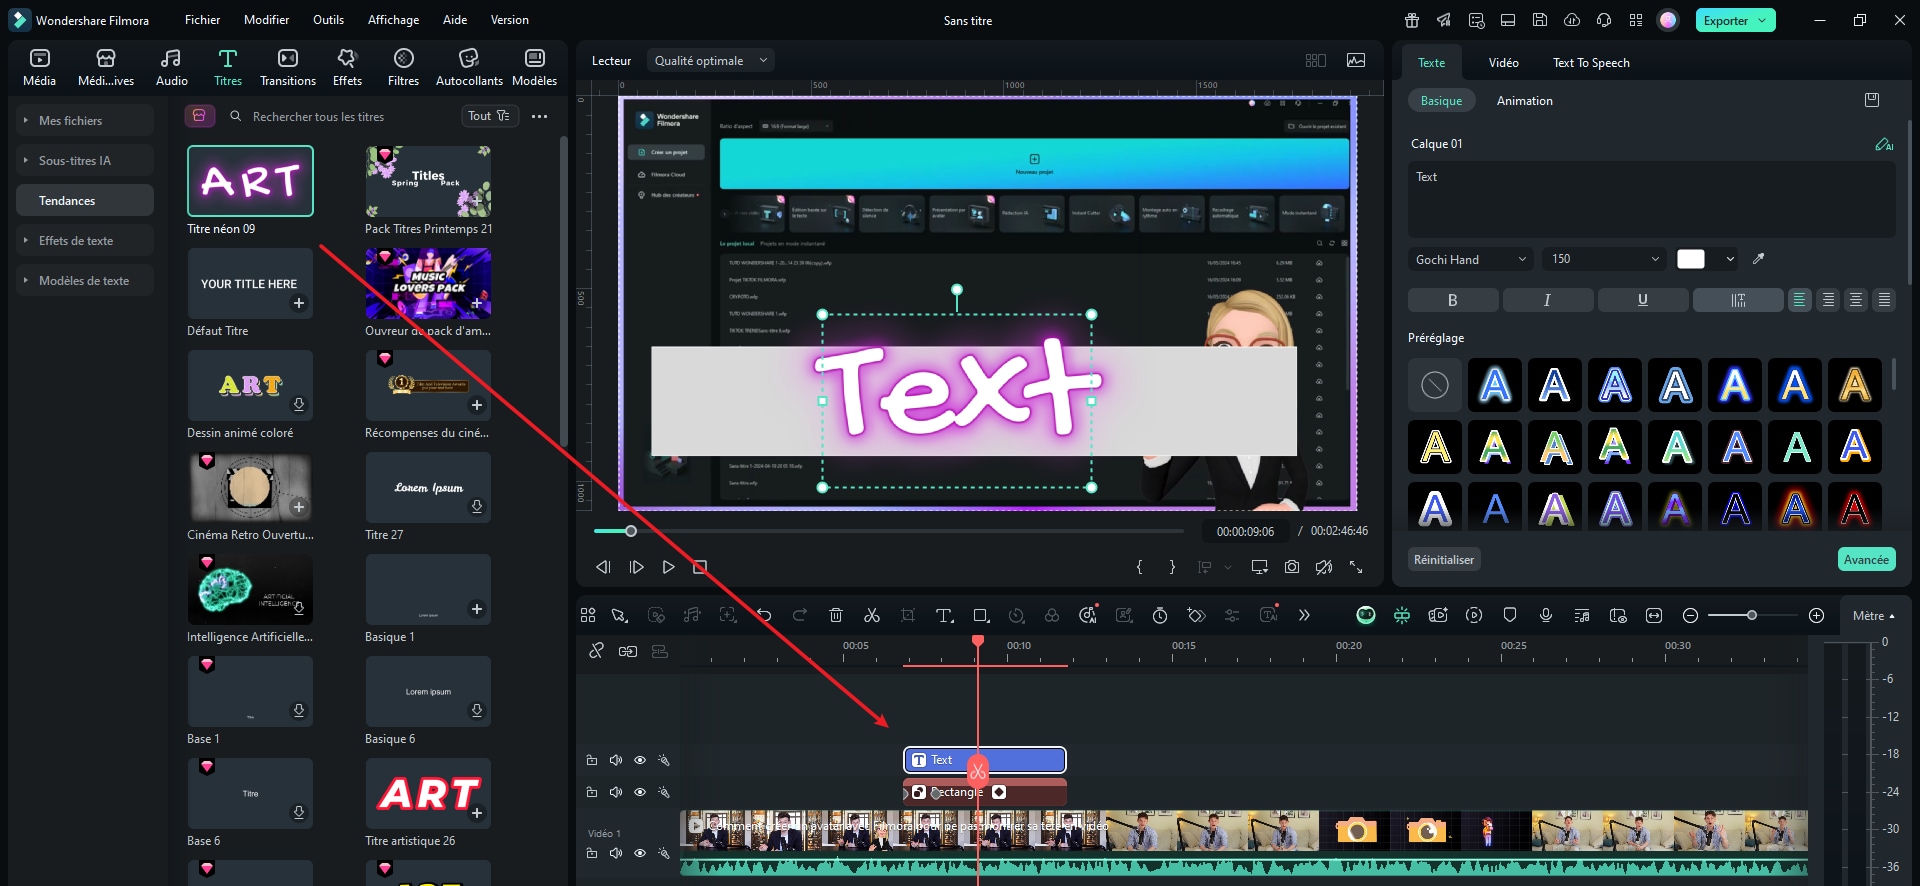Open the Tout filter dropdown
Screen dimensions: 1920x886
pyautogui.click(x=489, y=116)
